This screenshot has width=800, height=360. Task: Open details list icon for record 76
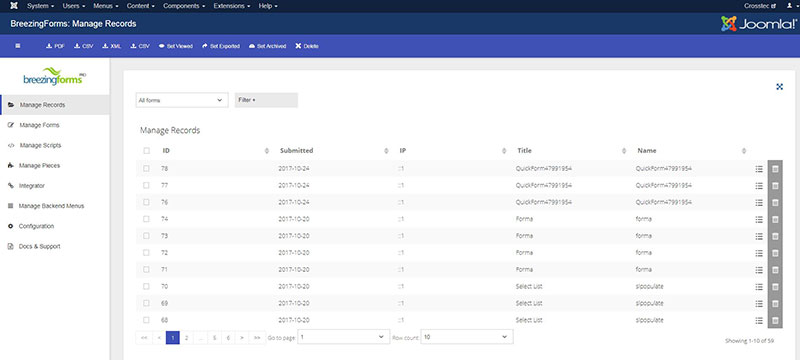point(759,202)
